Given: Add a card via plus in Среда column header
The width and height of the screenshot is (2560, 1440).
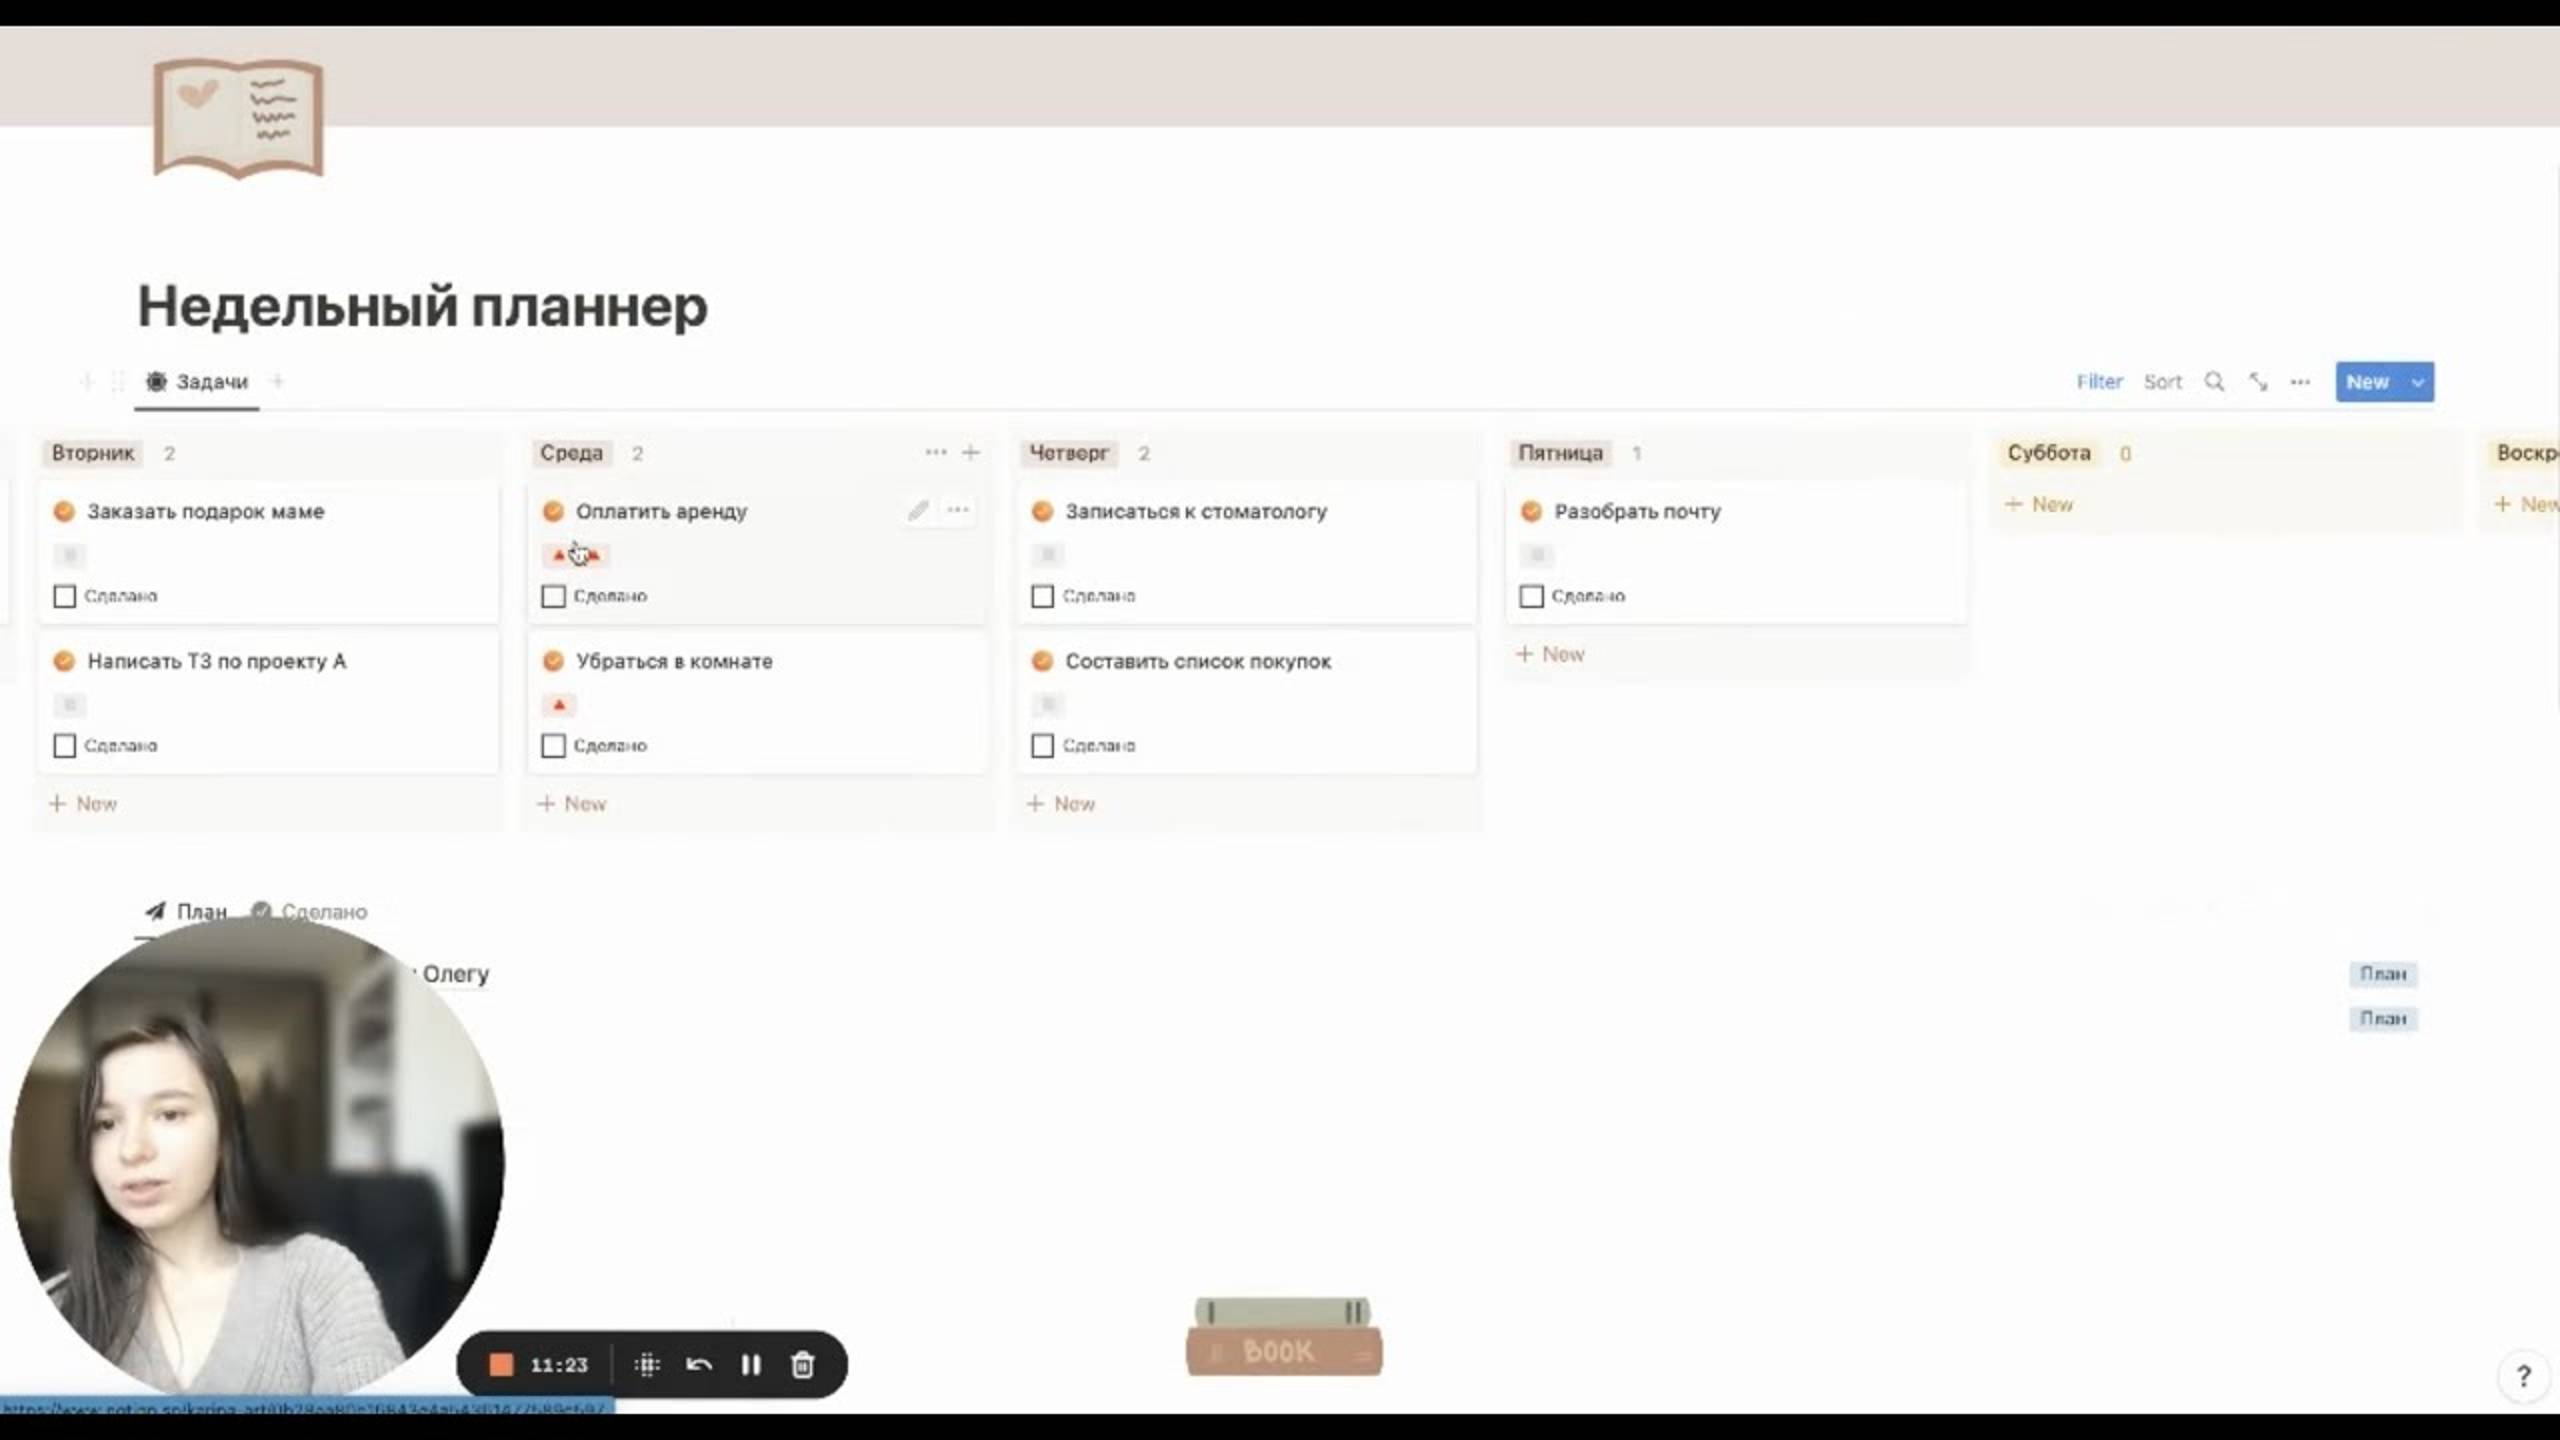Looking at the screenshot, I should point(971,452).
